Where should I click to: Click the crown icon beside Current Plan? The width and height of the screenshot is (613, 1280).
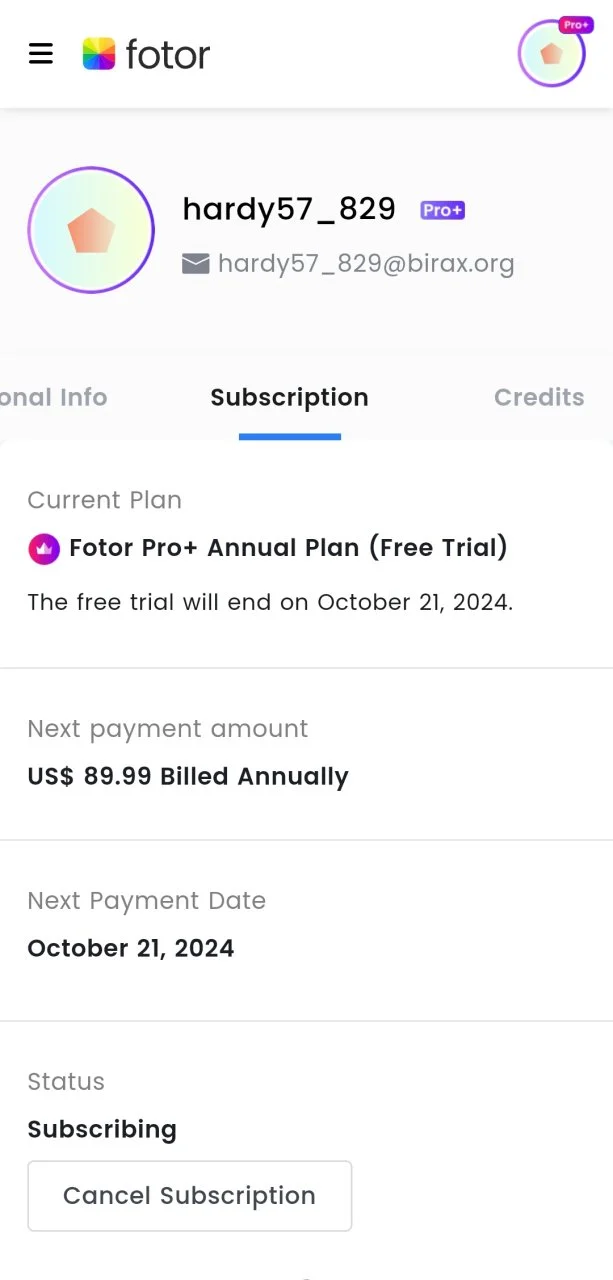click(44, 549)
